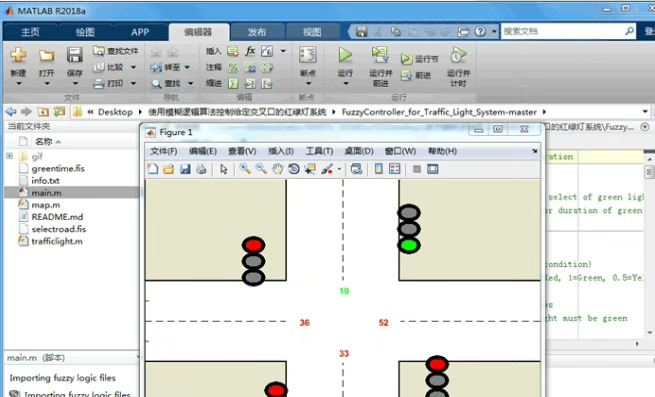Open Figure Tools menu 工具(T)
Viewport: 655px width, 397px height.
pyautogui.click(x=319, y=151)
